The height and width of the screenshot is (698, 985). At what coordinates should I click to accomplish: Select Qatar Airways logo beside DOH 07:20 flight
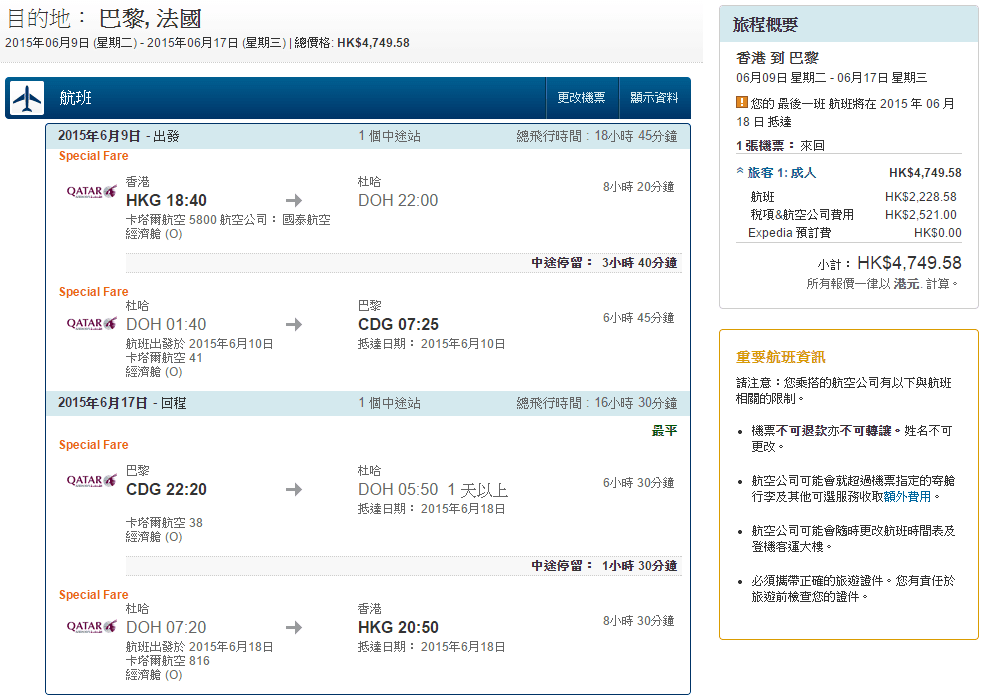(91, 627)
